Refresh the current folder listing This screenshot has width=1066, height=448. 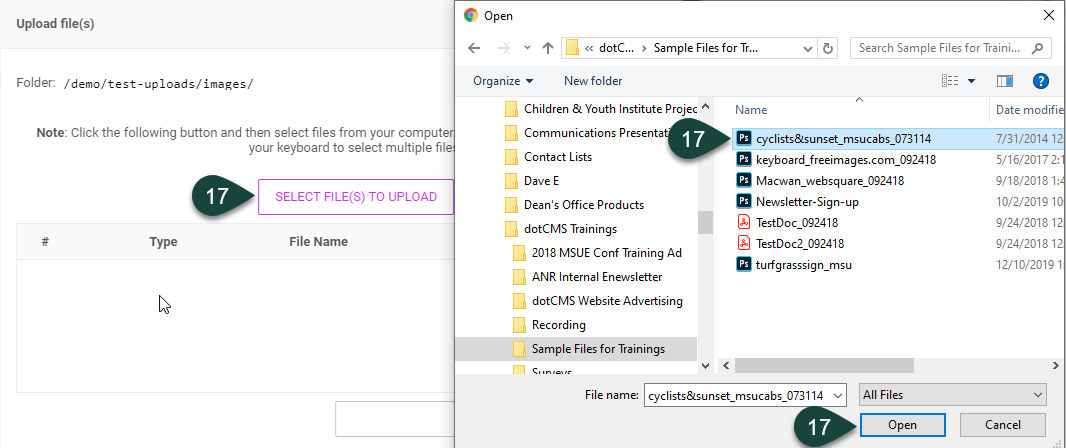click(x=827, y=48)
